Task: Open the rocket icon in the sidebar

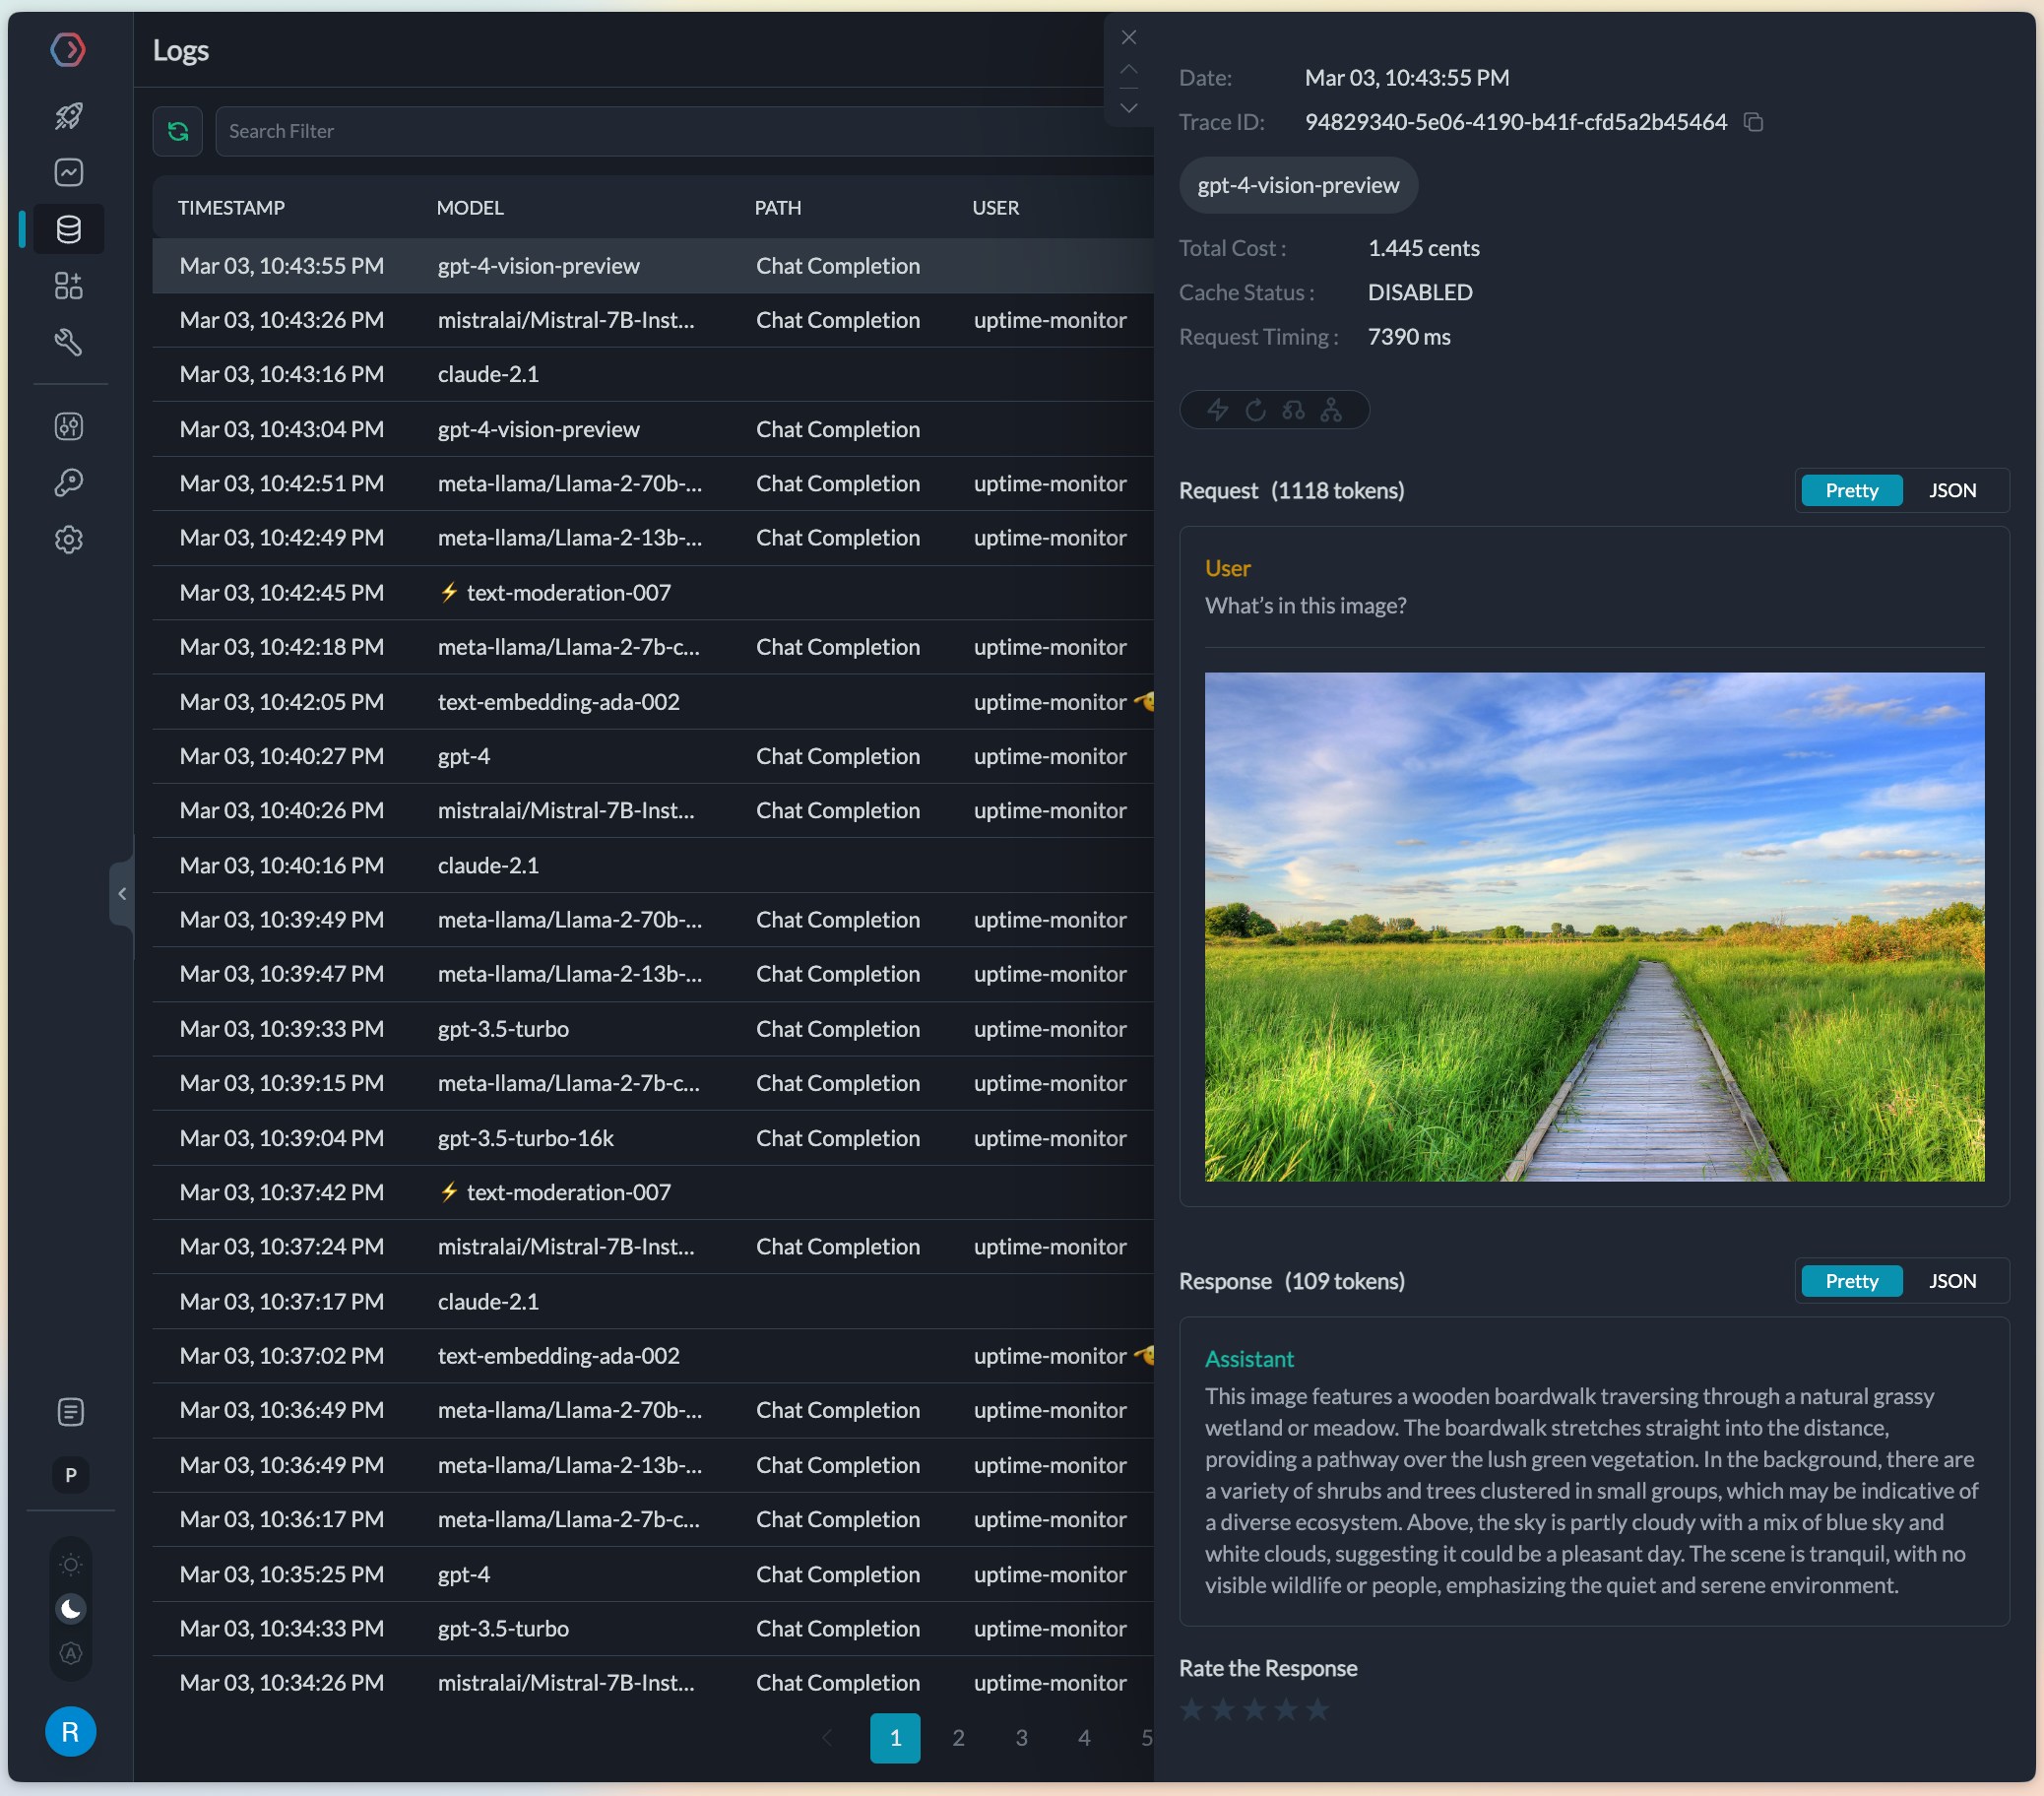Action: [x=68, y=116]
